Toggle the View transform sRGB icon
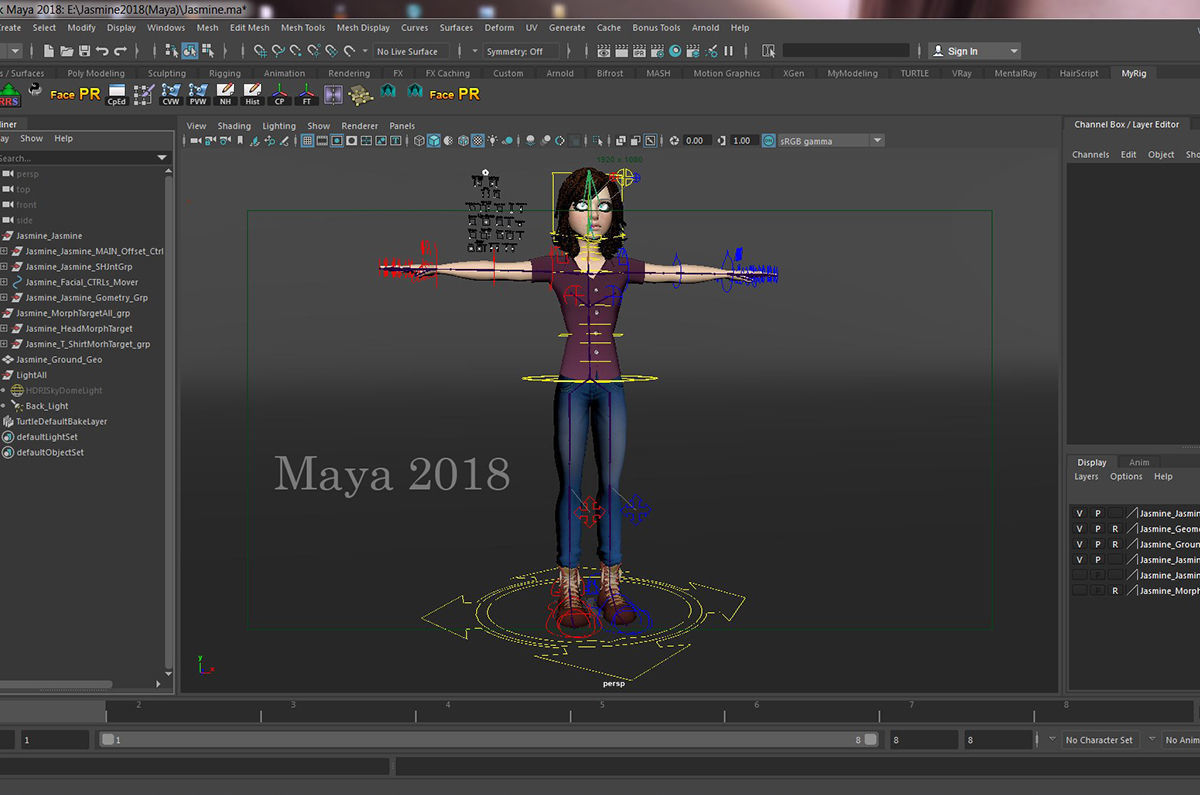1200x795 pixels. pyautogui.click(x=768, y=141)
